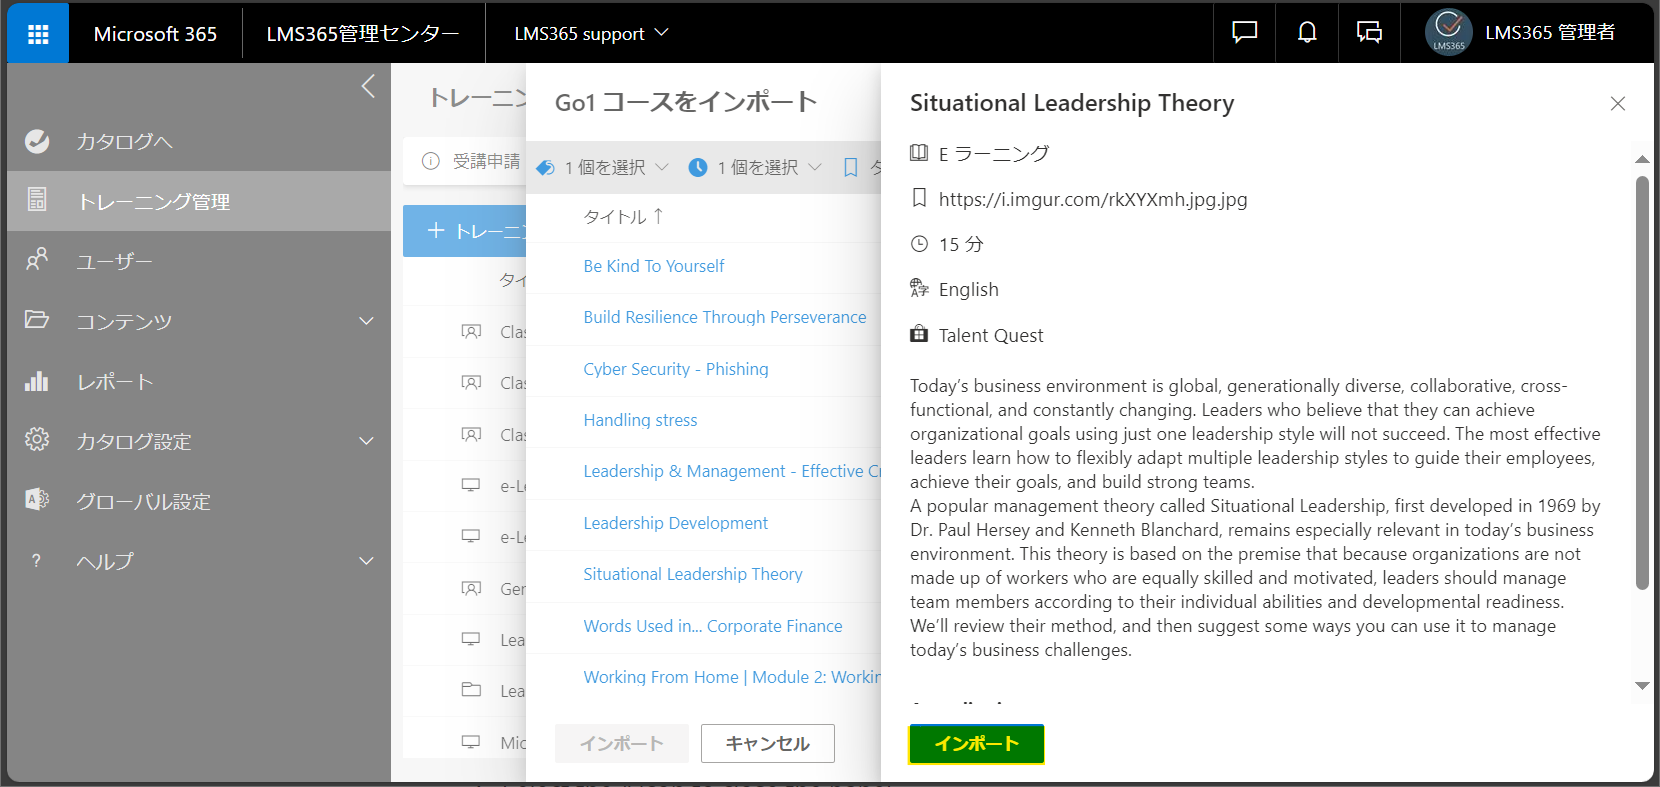The height and width of the screenshot is (787, 1660).
Task: Open LMS365管理センター header link
Action: tap(363, 34)
